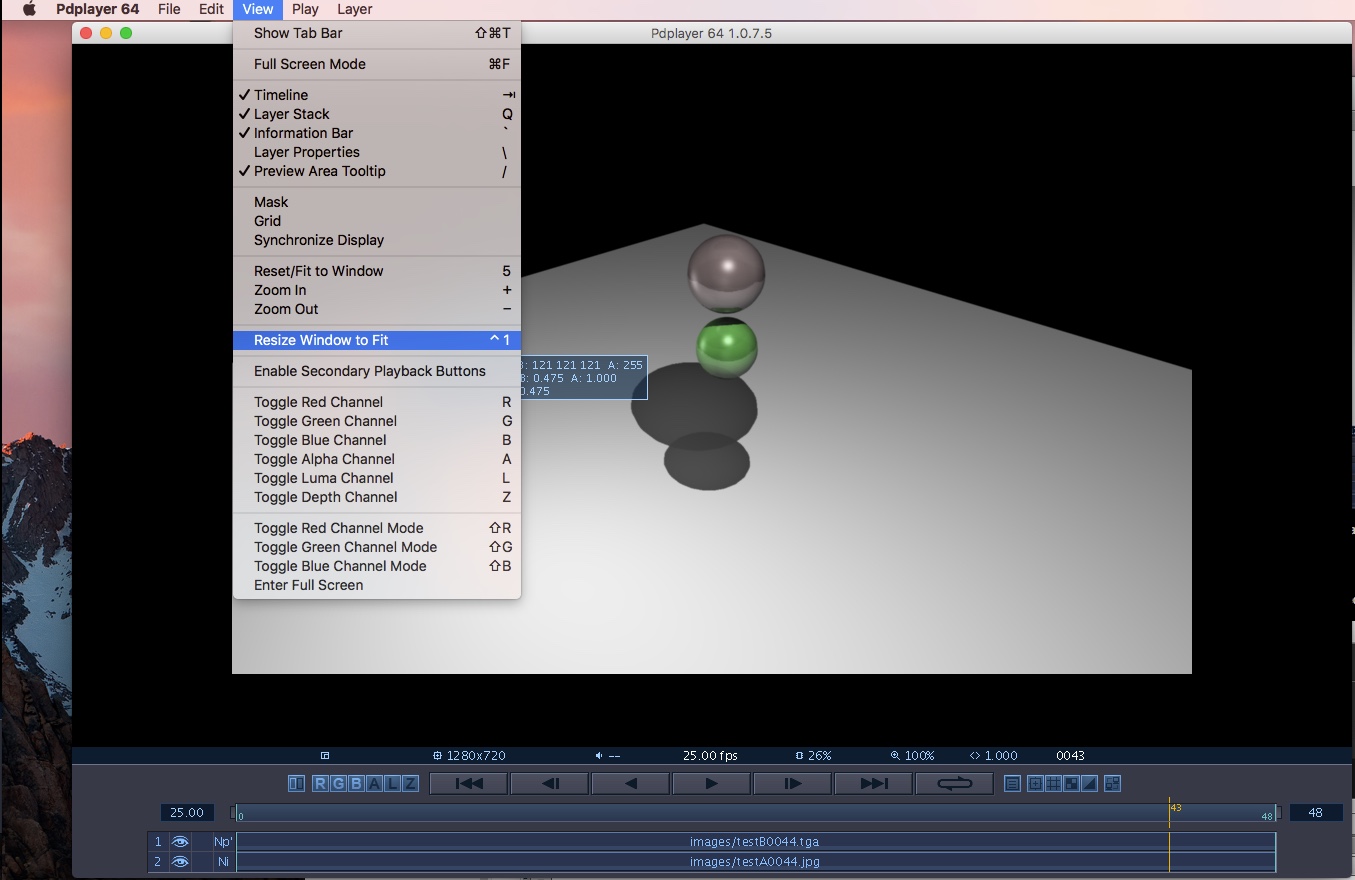This screenshot has height=880, width=1355.
Task: Choose Full Screen Mode menu entry
Action: pos(377,64)
